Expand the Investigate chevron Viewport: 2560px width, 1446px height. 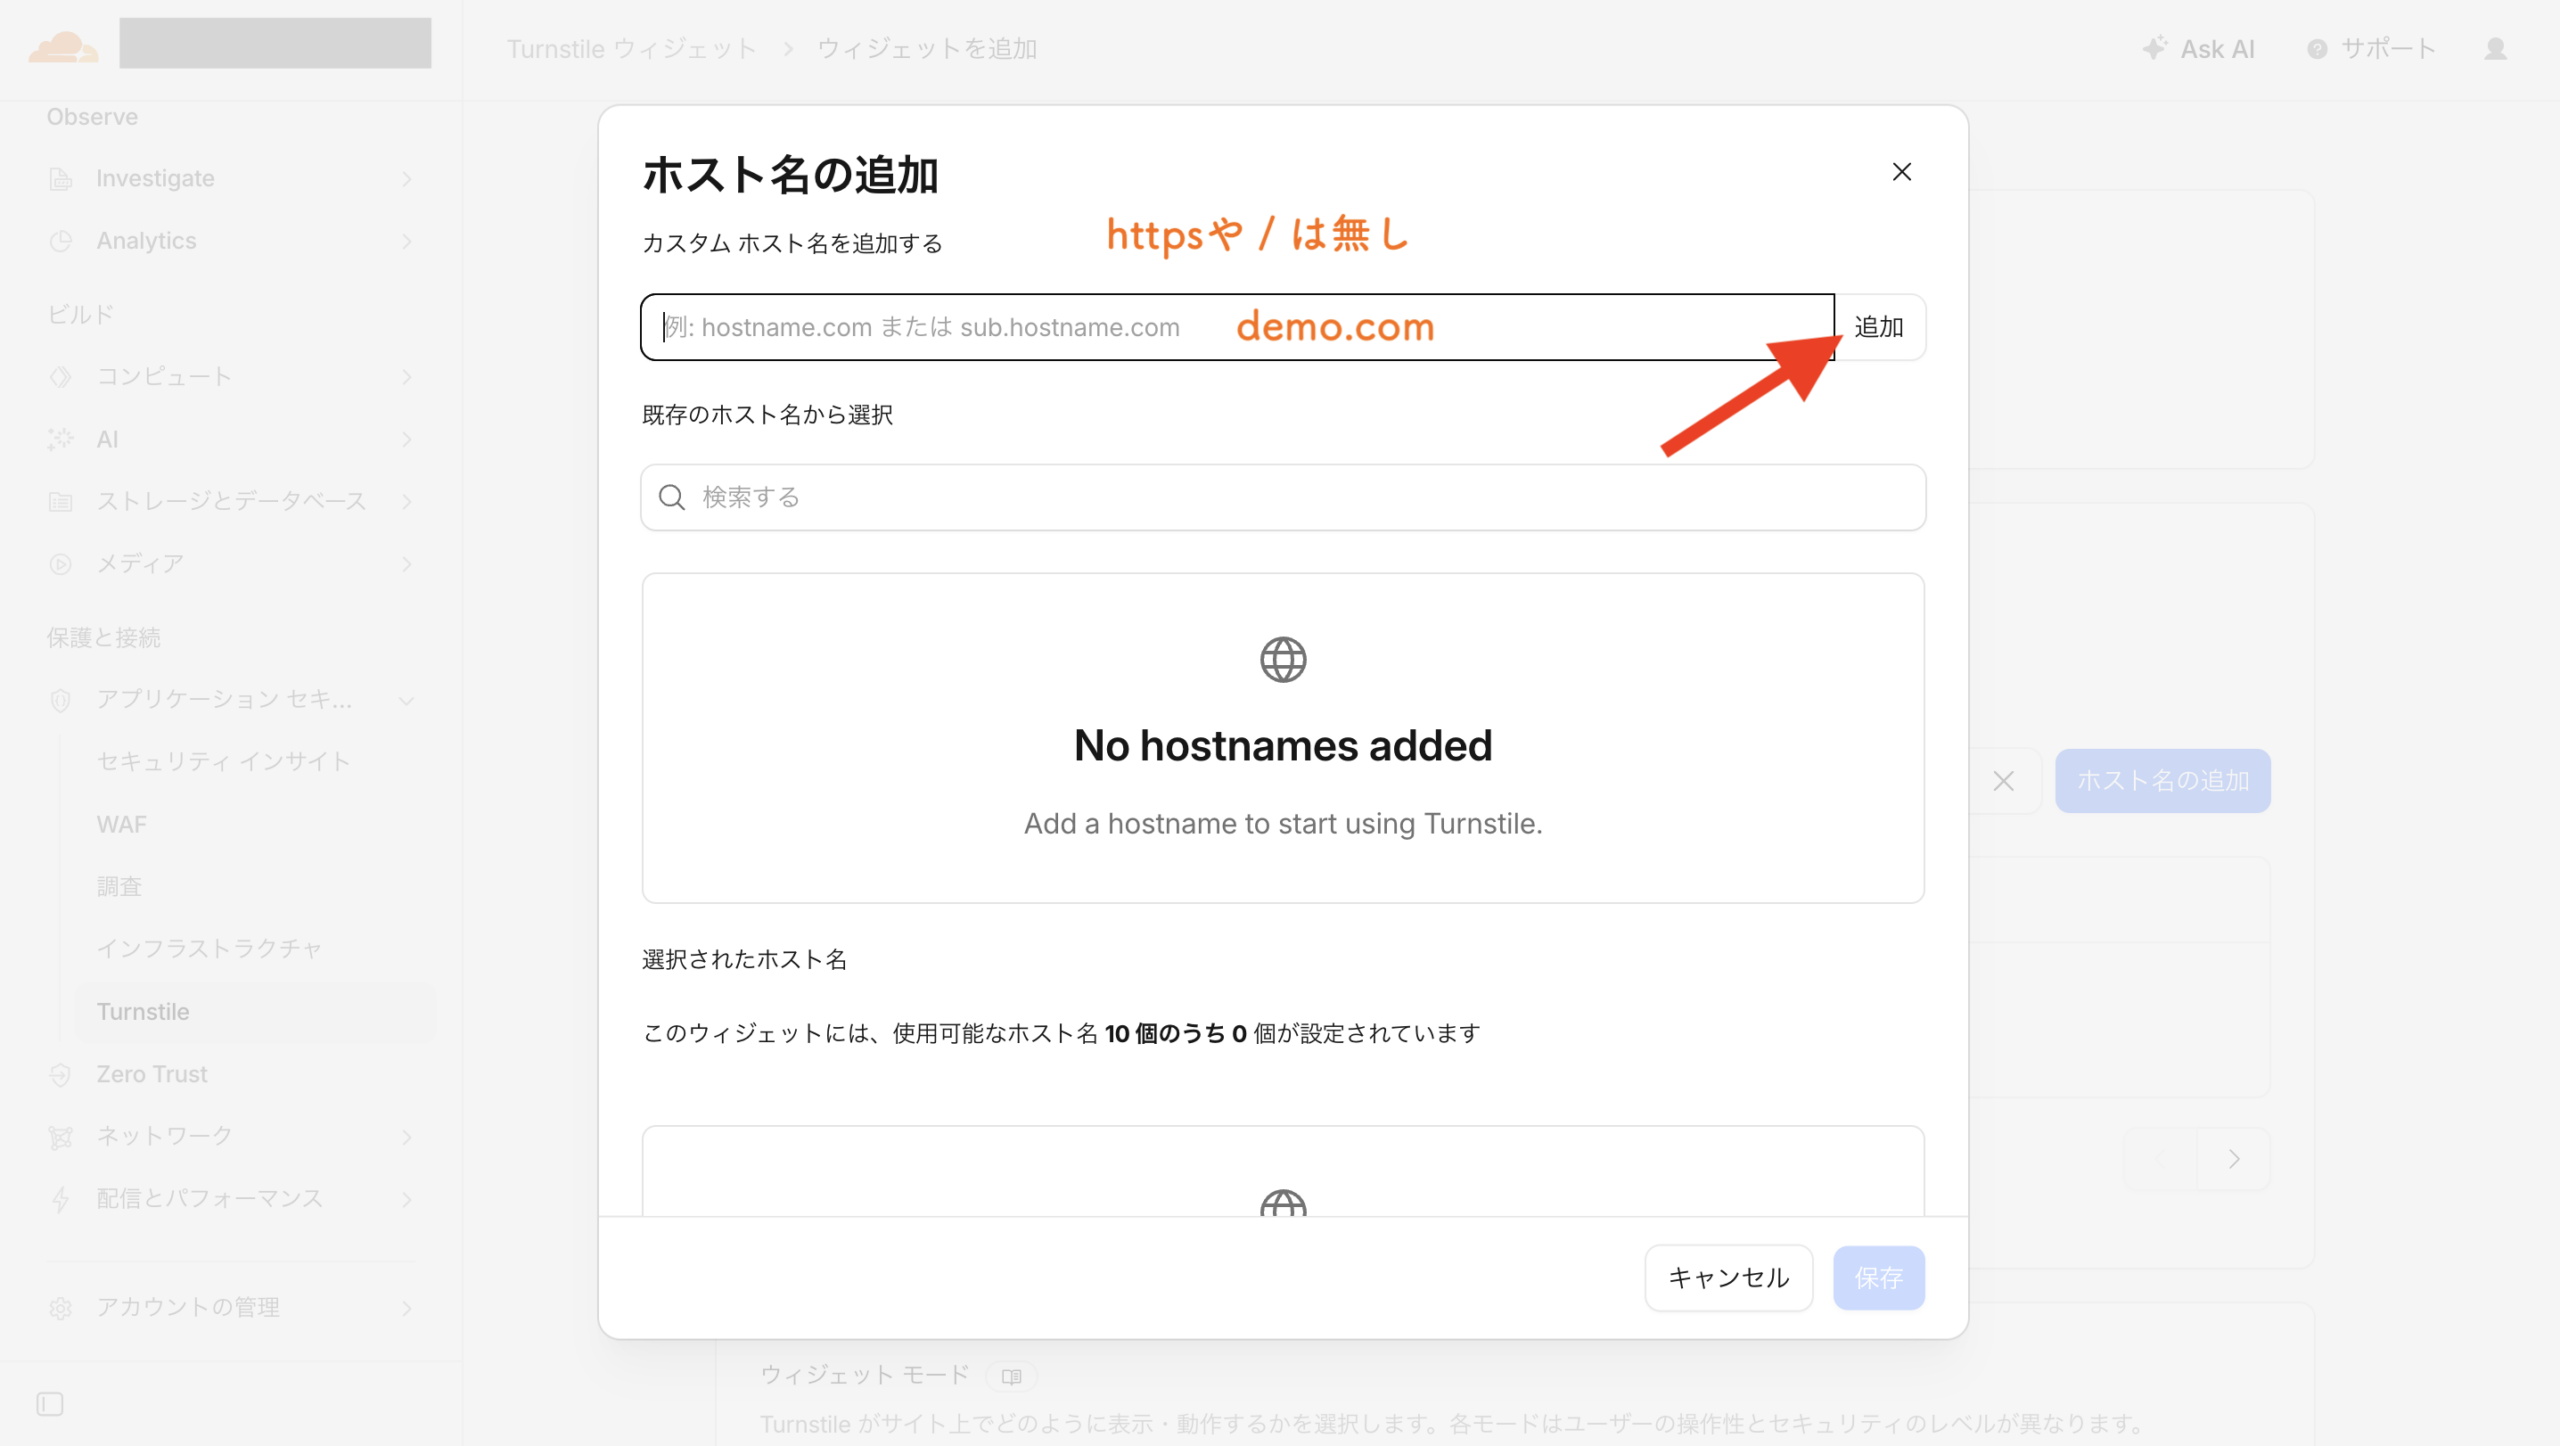pyautogui.click(x=407, y=179)
